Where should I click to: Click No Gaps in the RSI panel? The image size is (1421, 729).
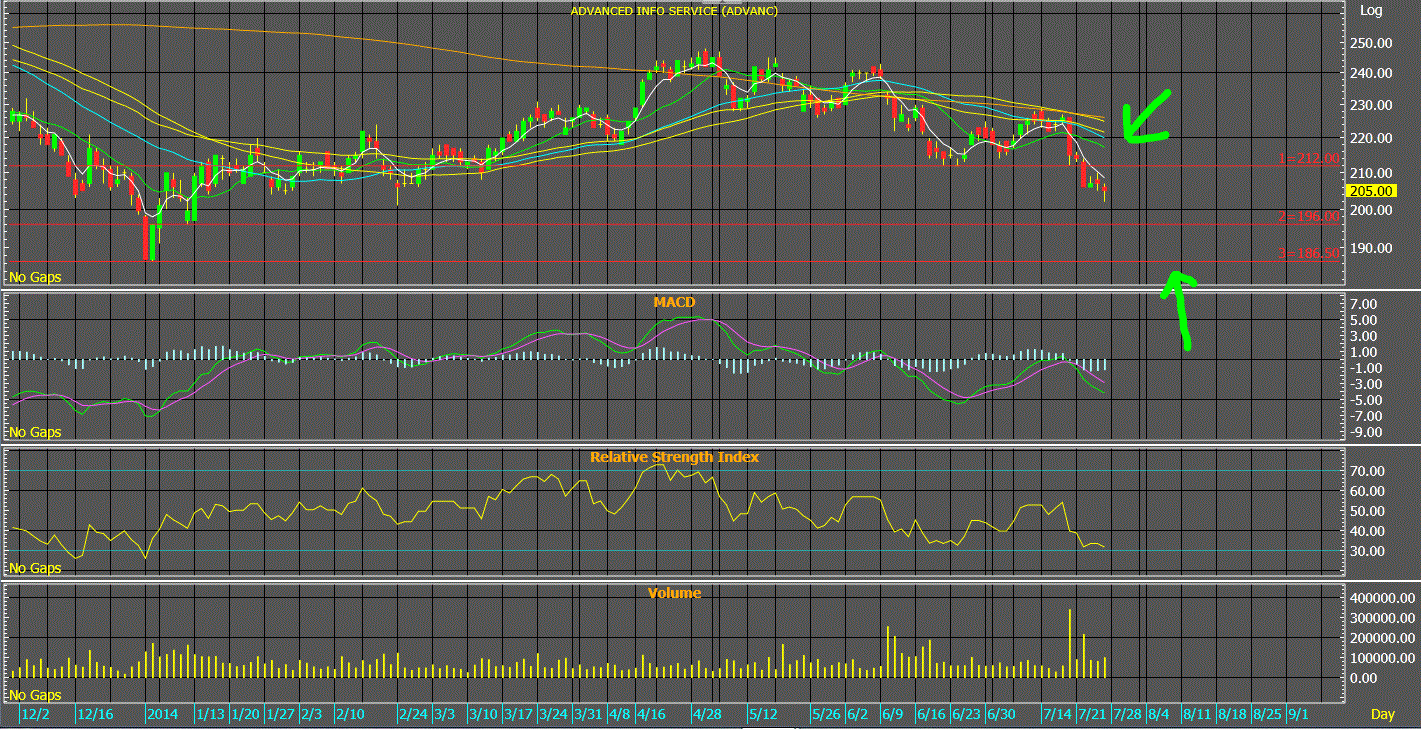click(35, 568)
